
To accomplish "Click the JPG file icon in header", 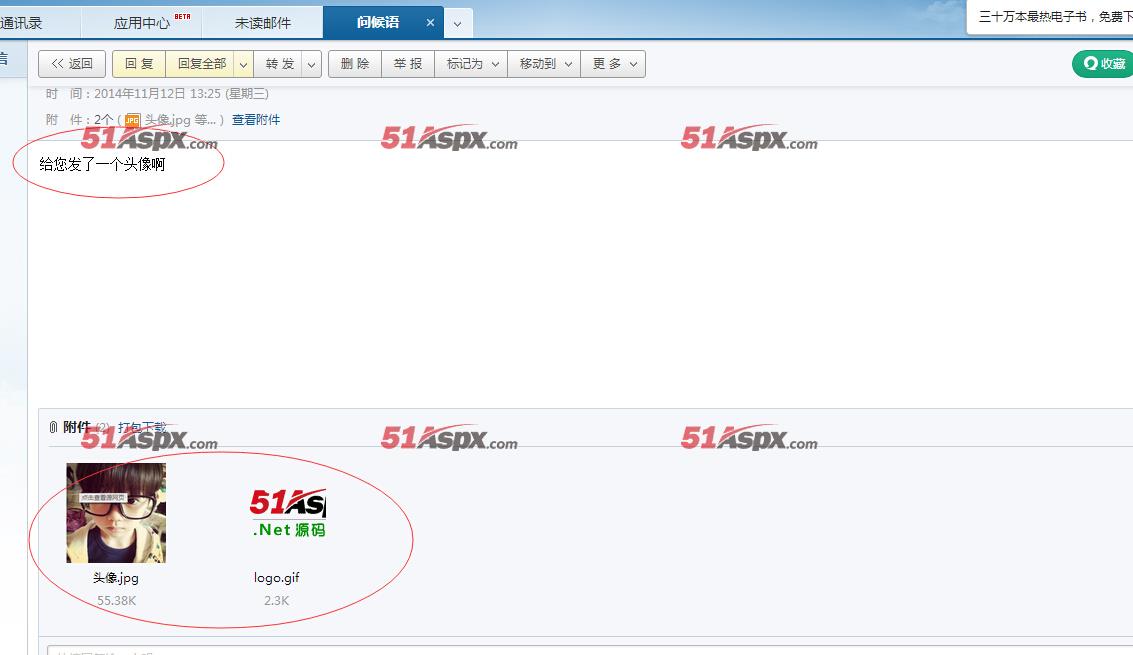I will point(132,120).
